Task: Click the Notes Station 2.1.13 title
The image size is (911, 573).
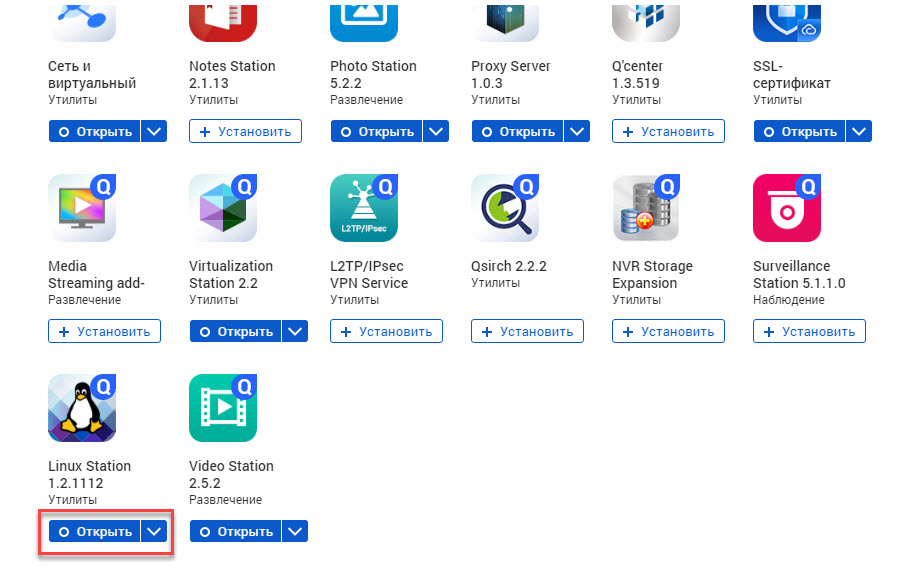Action: [x=232, y=74]
